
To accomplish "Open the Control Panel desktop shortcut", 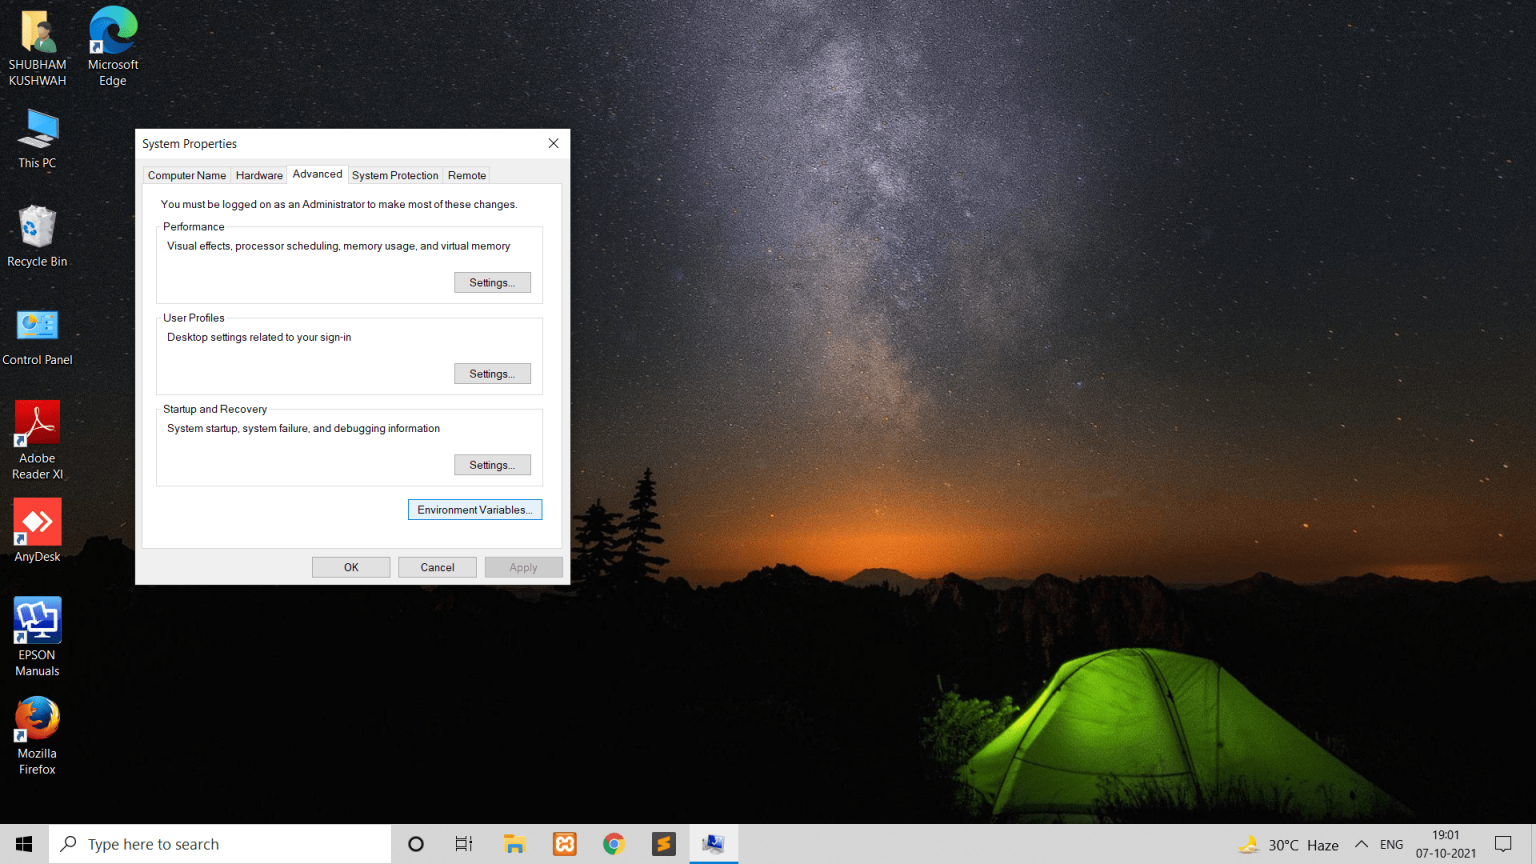I will [x=37, y=337].
